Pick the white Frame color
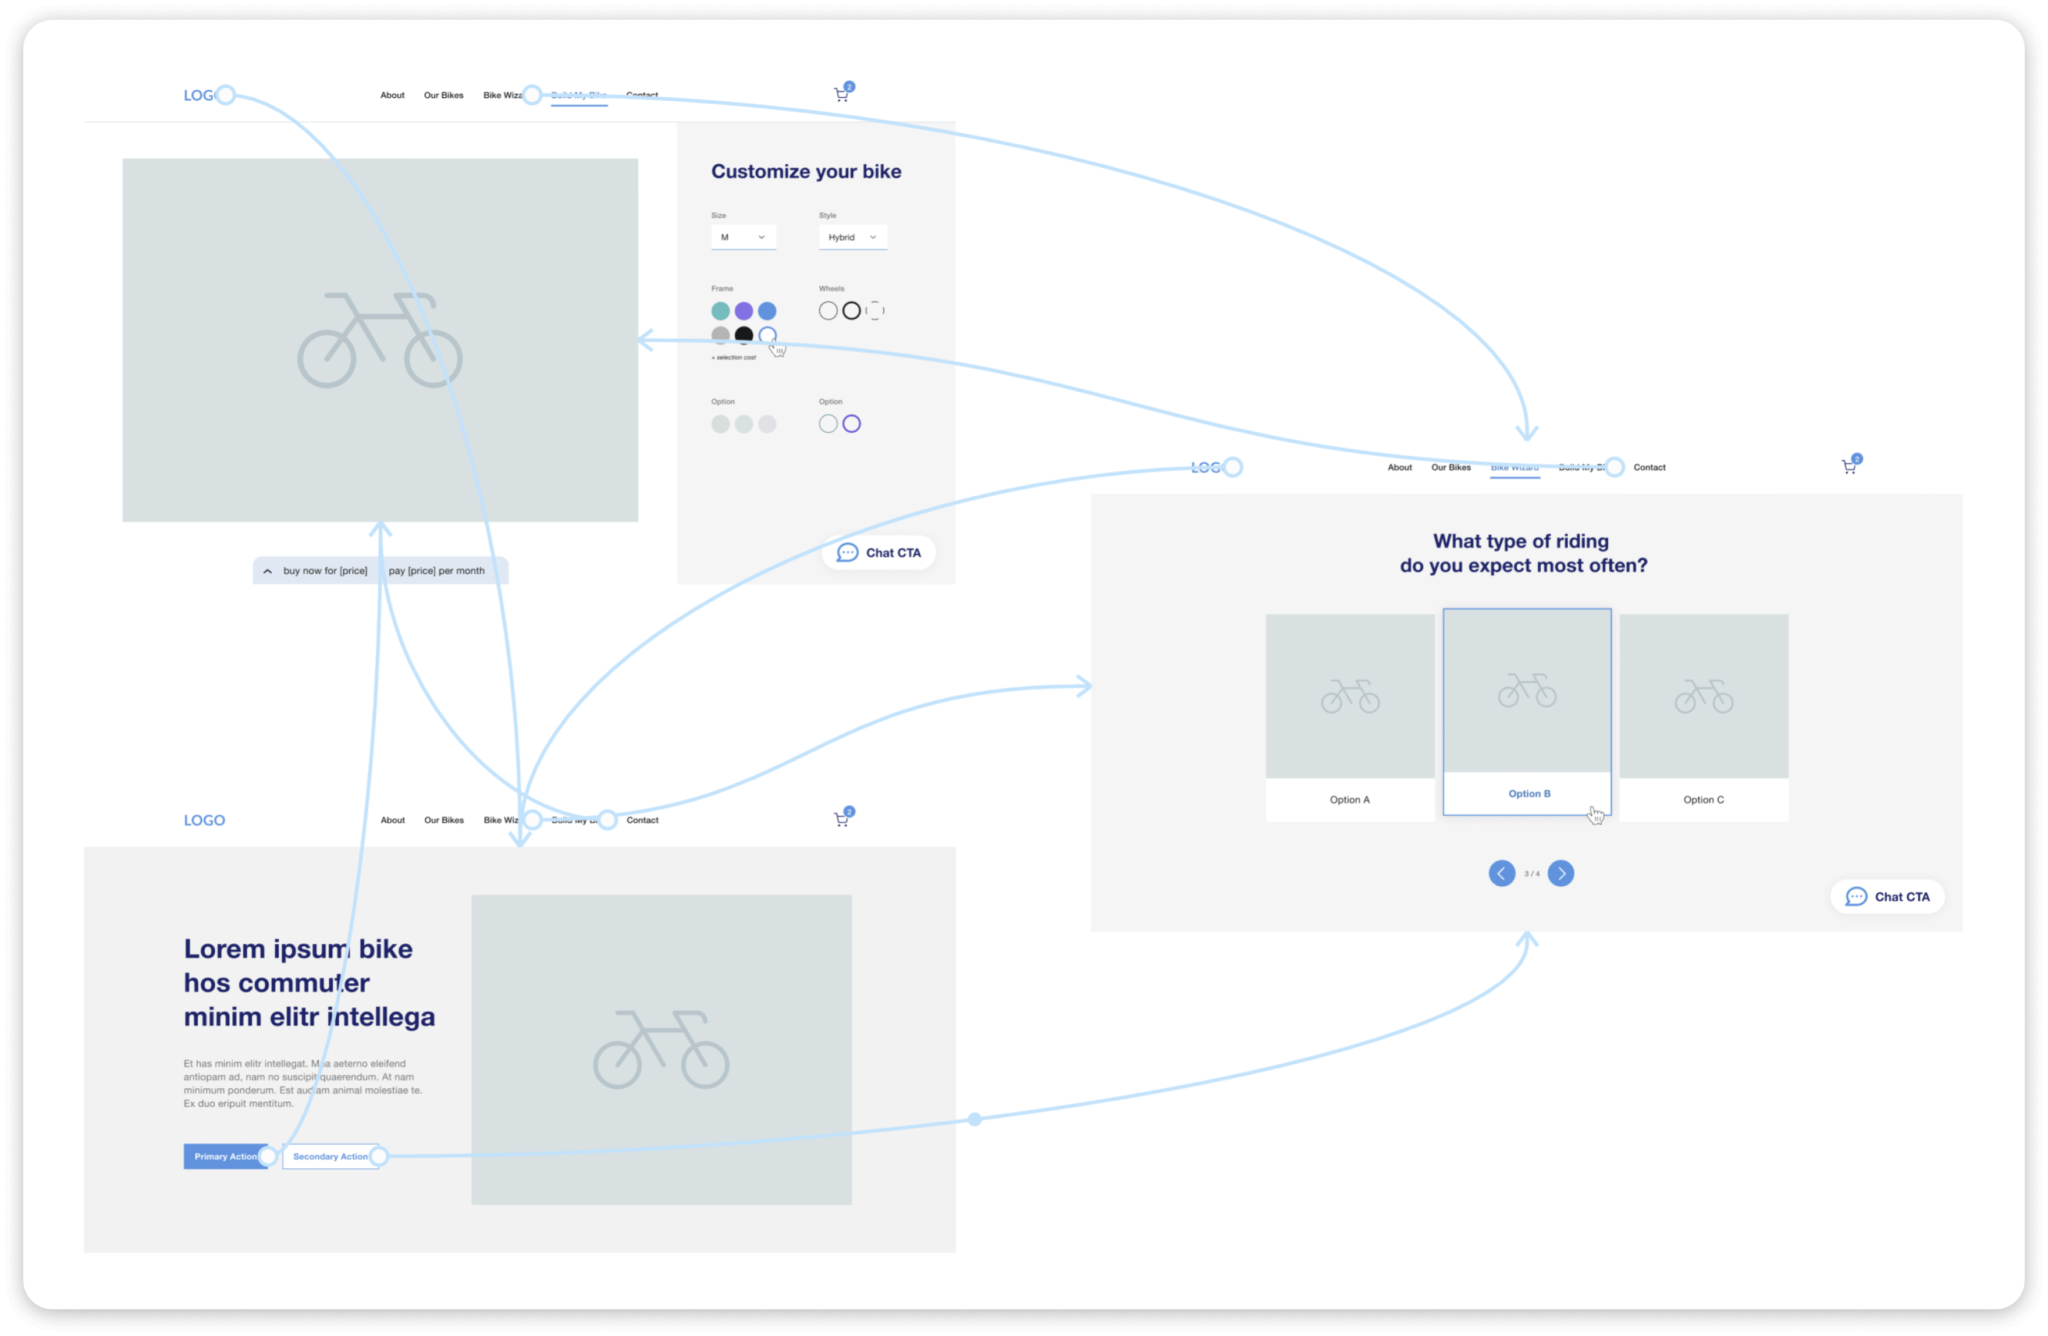Screen dimensions: 2048x1336 click(x=767, y=335)
